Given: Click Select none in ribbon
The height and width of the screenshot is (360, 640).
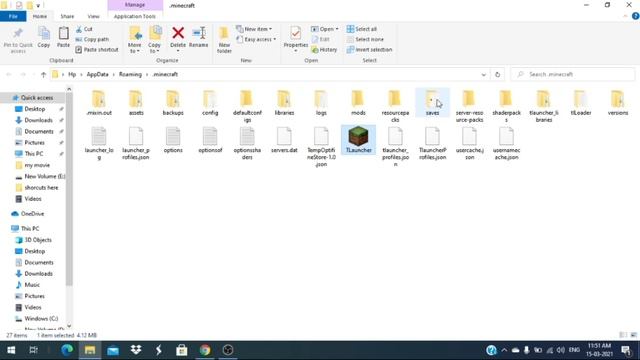Looking at the screenshot, I should coord(365,39).
